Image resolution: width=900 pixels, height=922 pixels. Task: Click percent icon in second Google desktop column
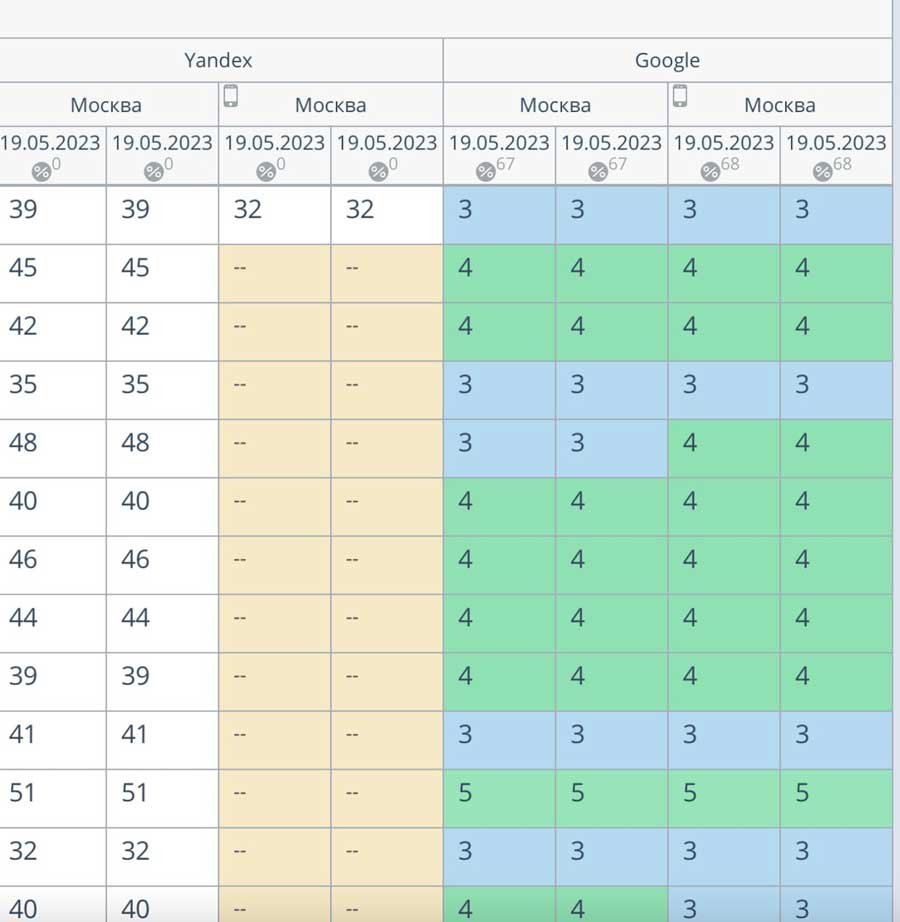tap(597, 171)
